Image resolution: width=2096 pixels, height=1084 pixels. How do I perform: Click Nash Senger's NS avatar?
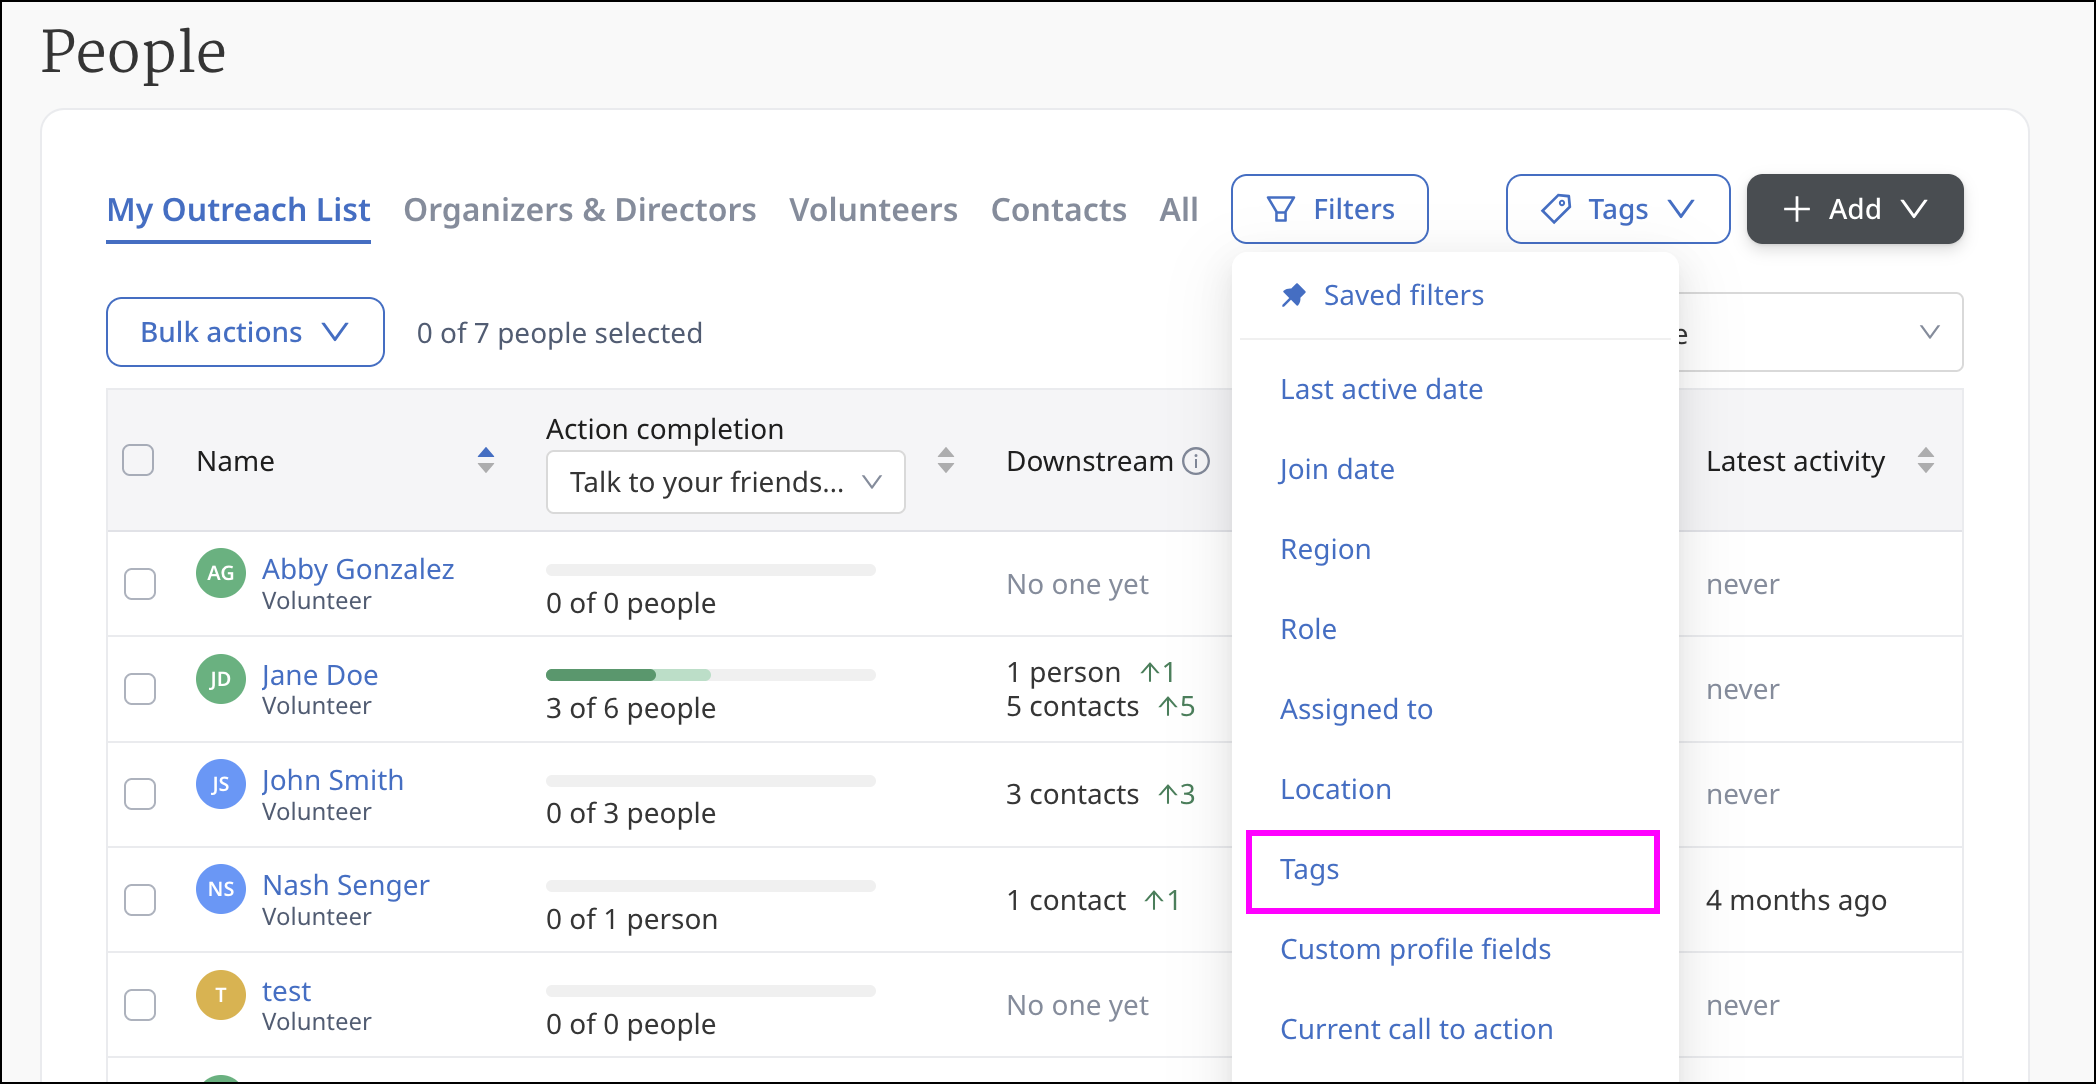221,889
